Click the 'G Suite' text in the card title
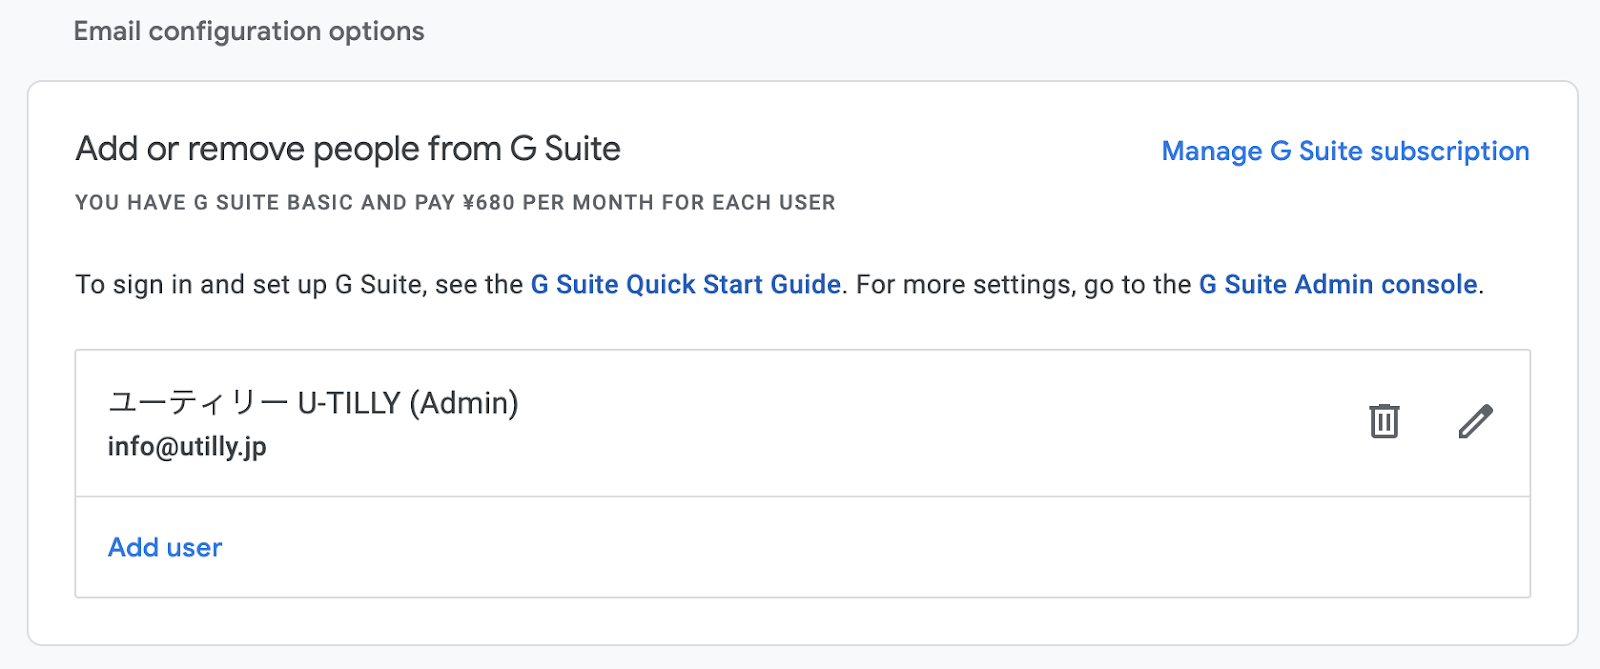Viewport: 1600px width, 669px height. point(565,150)
